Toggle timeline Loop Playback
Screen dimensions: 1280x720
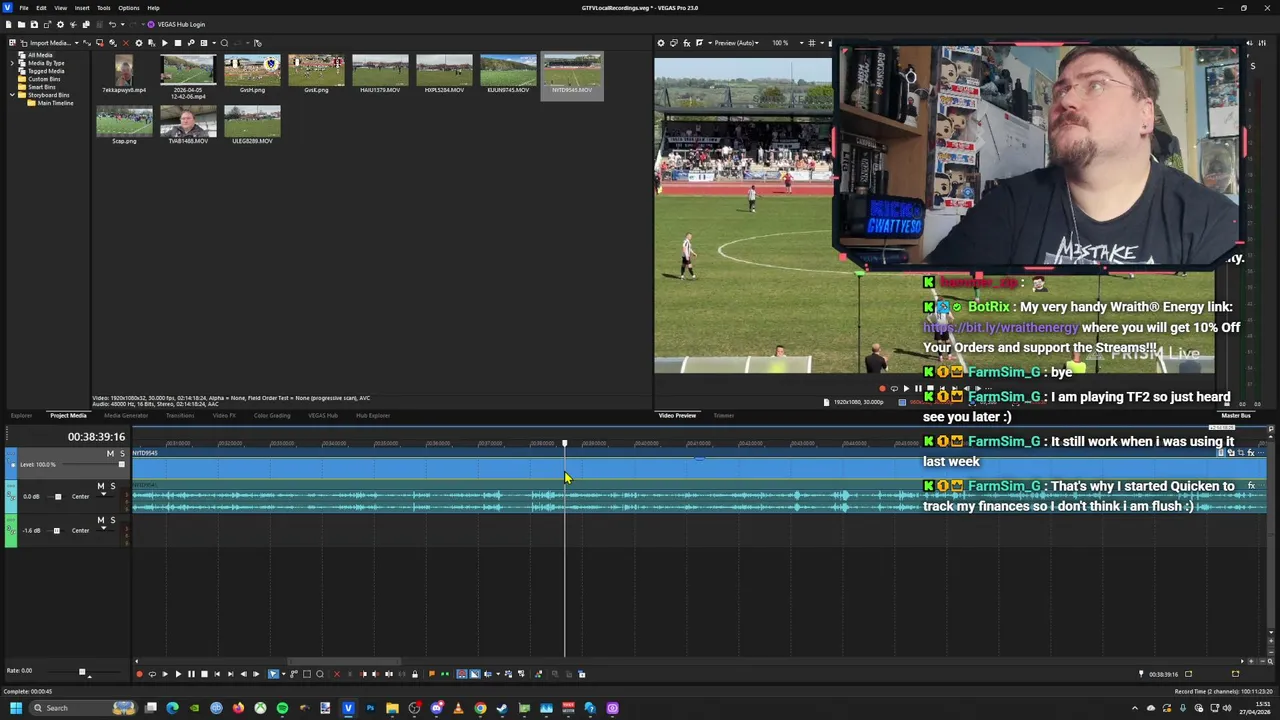(152, 674)
